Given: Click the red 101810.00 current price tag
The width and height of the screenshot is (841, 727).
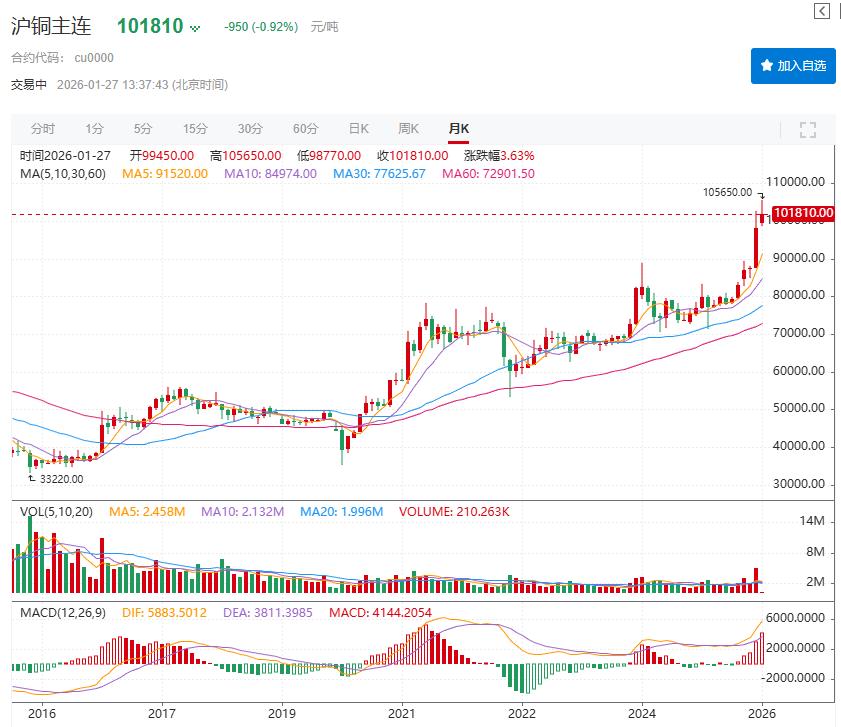Looking at the screenshot, I should [x=803, y=213].
